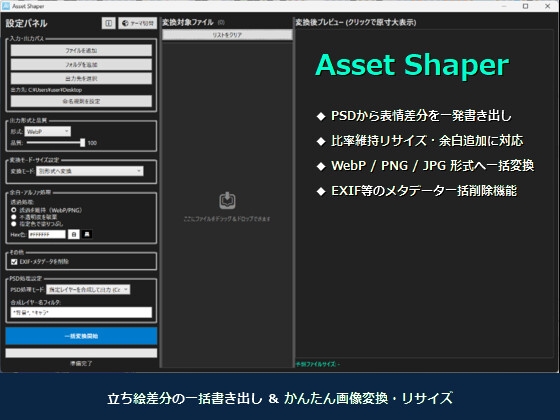
Task: Close the Asset Shaper window
Action: pyautogui.click(x=548, y=6)
